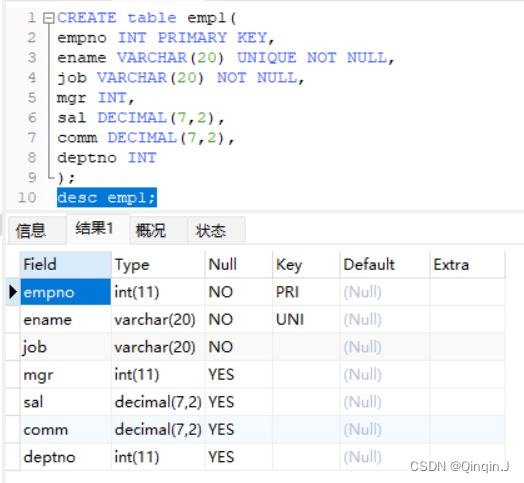Click line number 10 in the gutter

[x=27, y=198]
